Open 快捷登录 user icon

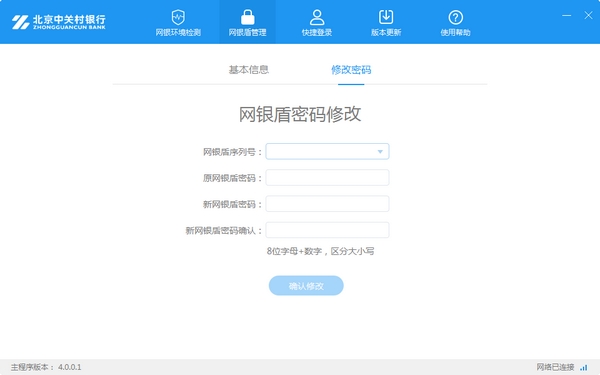317,17
